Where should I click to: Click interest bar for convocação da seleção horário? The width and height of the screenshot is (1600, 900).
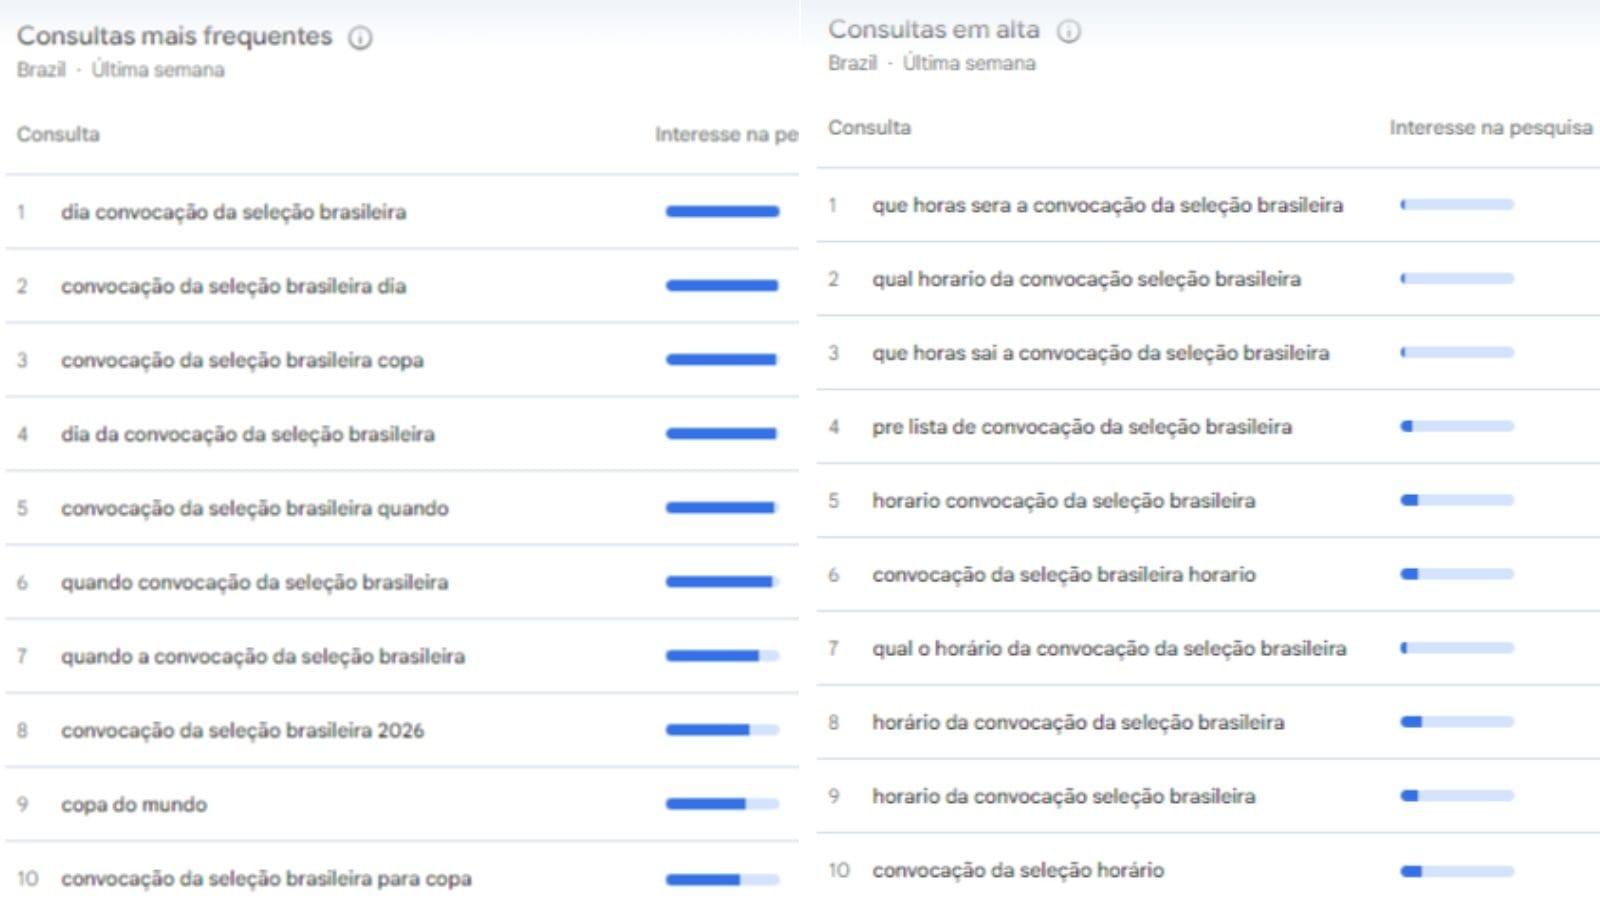[x=1457, y=871]
